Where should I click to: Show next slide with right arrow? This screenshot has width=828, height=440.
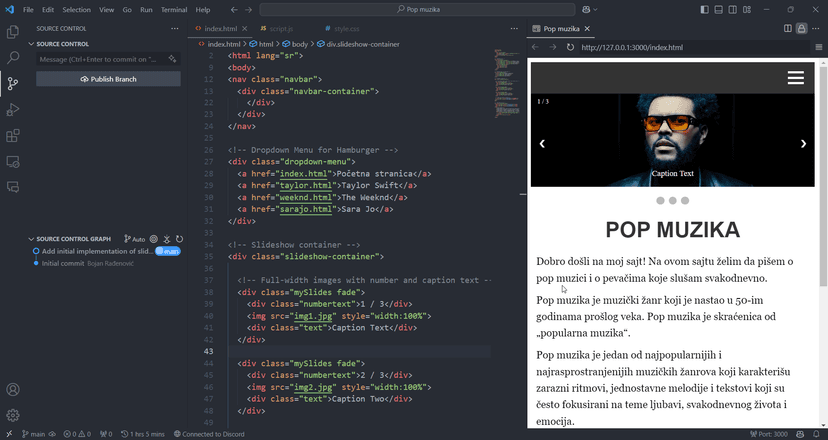pos(803,144)
